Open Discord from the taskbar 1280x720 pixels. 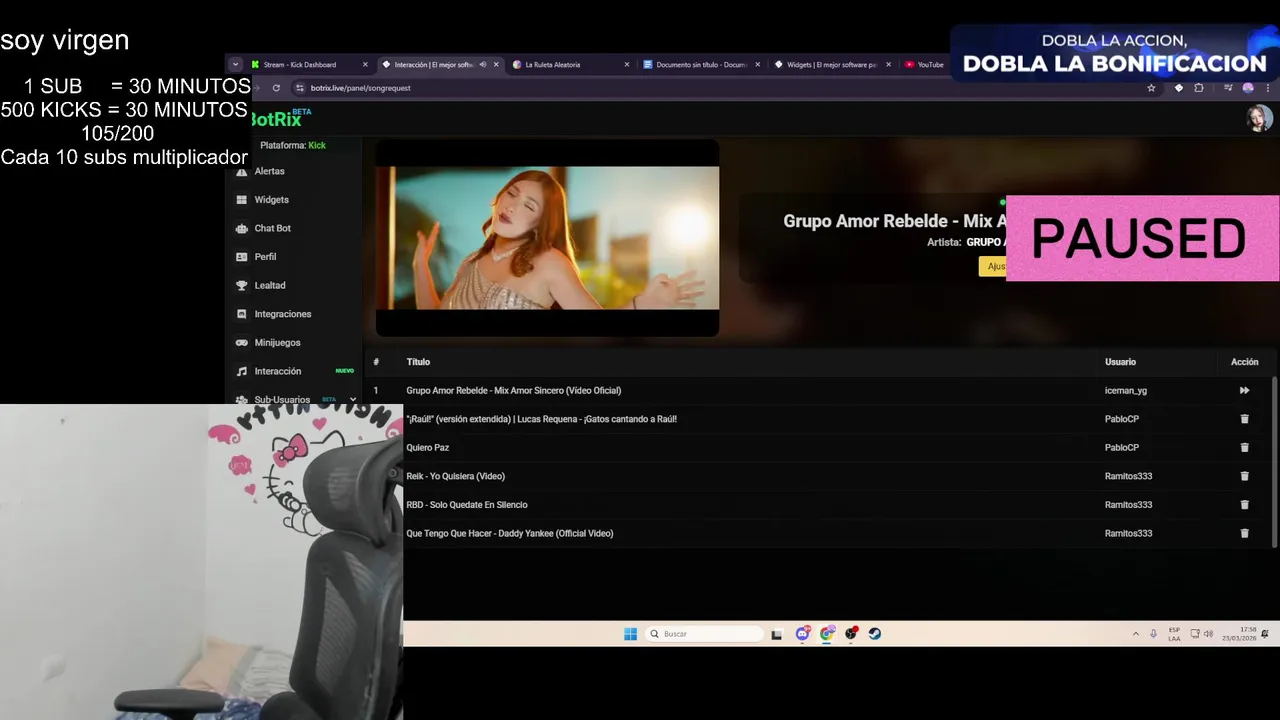(802, 634)
